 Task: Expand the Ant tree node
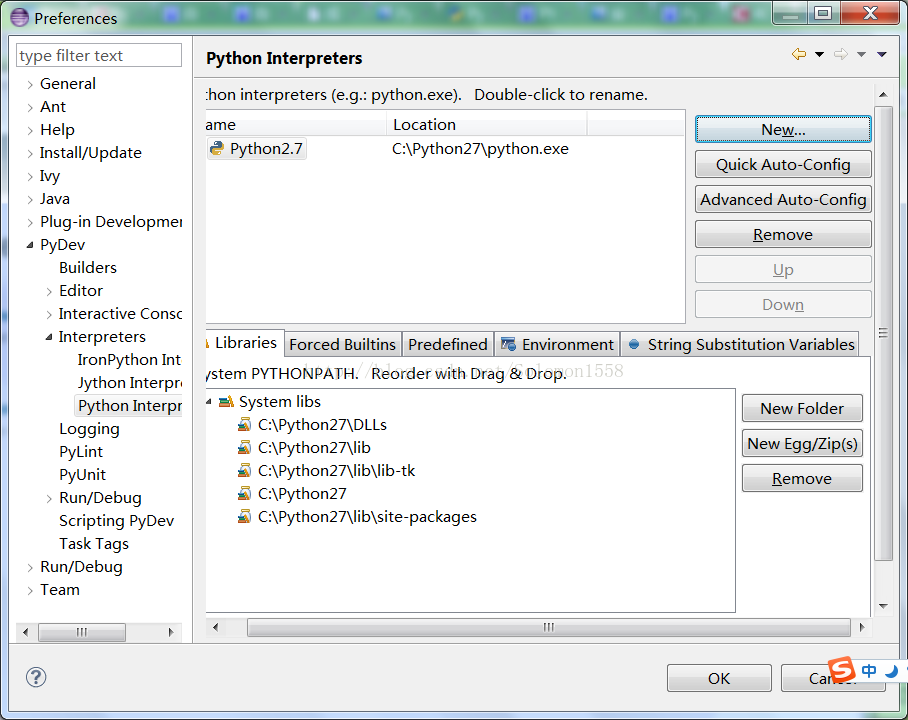[x=30, y=107]
